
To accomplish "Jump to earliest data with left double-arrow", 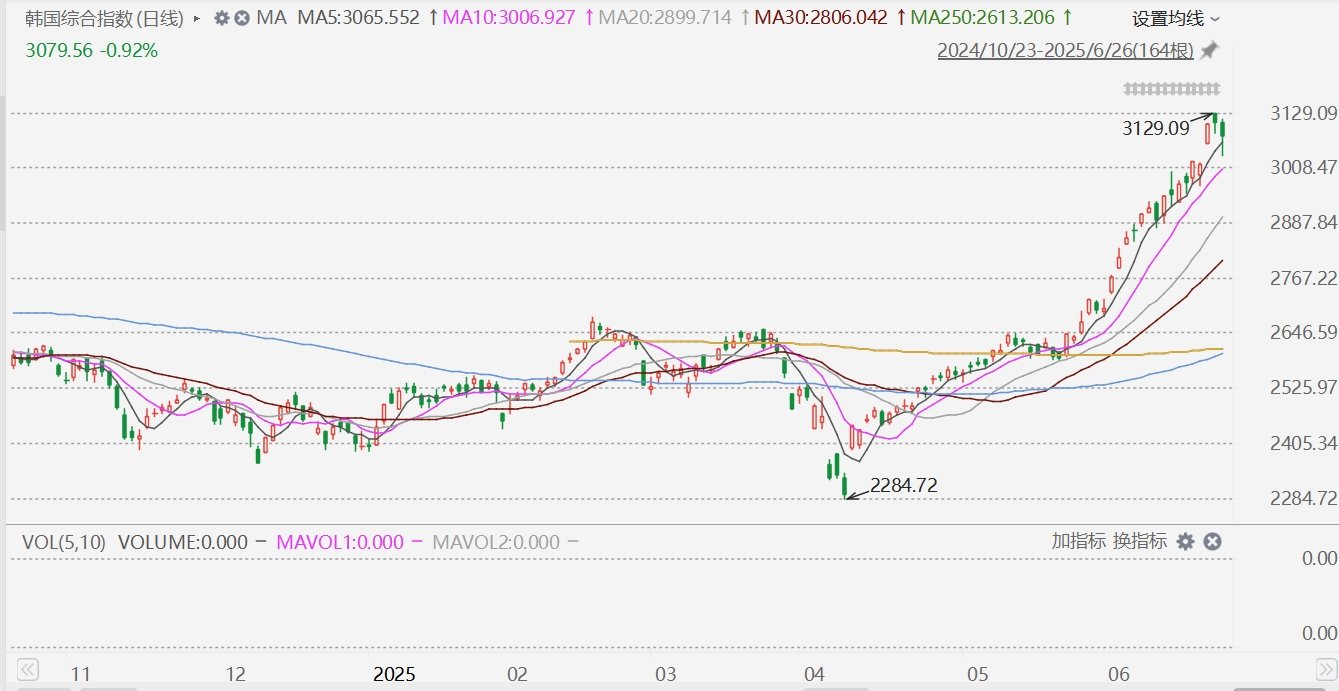I will (x=28, y=669).
